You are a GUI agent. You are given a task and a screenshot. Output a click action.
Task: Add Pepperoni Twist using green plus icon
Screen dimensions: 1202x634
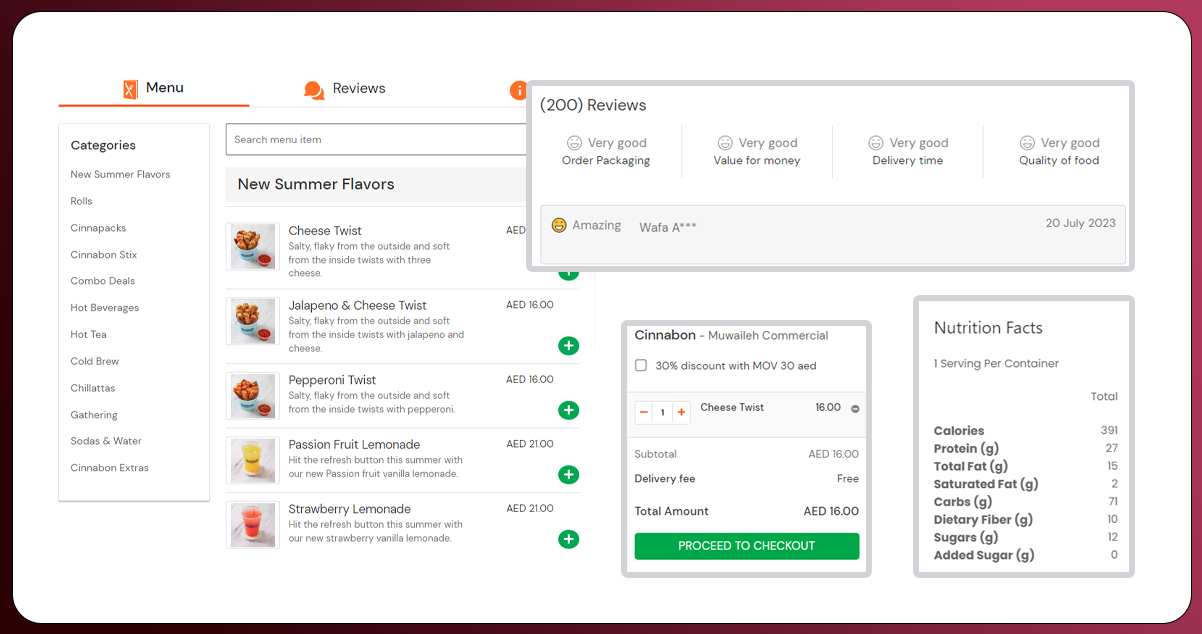pos(568,410)
